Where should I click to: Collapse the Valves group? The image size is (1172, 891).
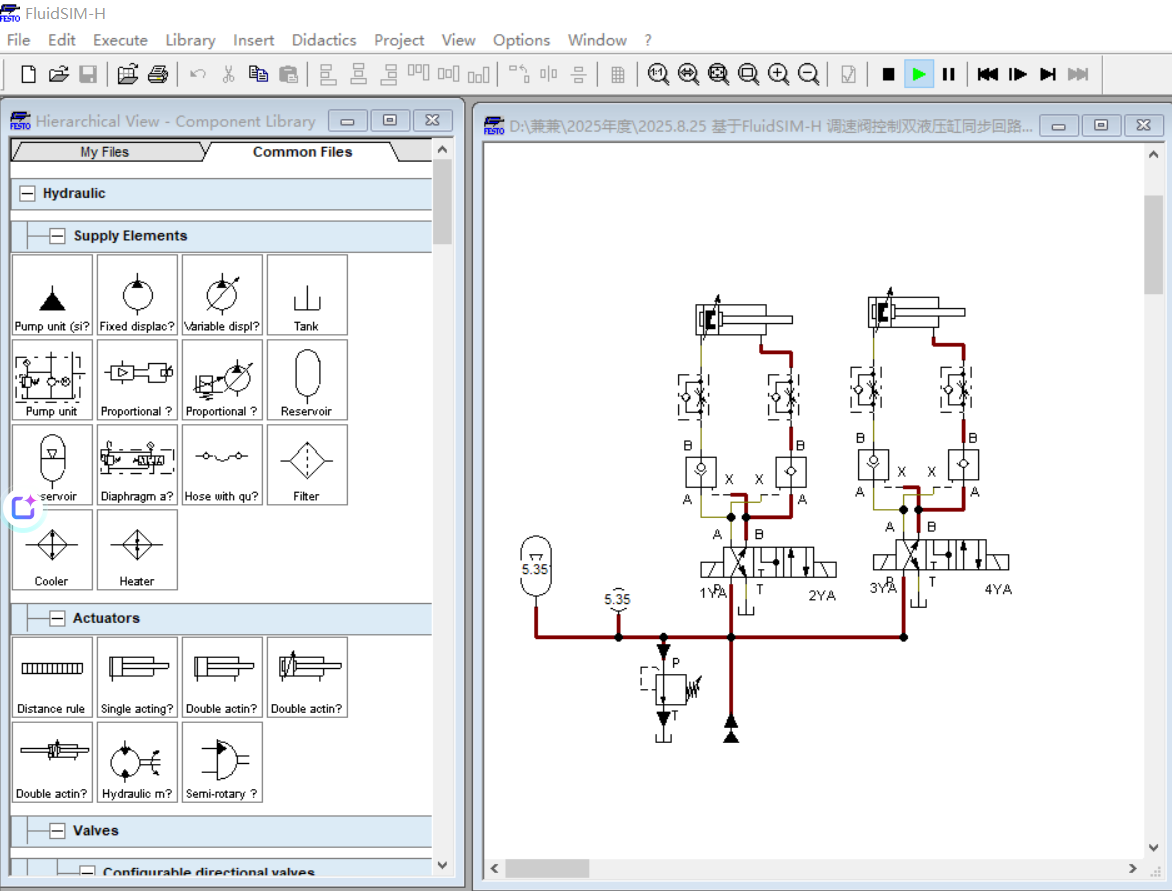[57, 831]
